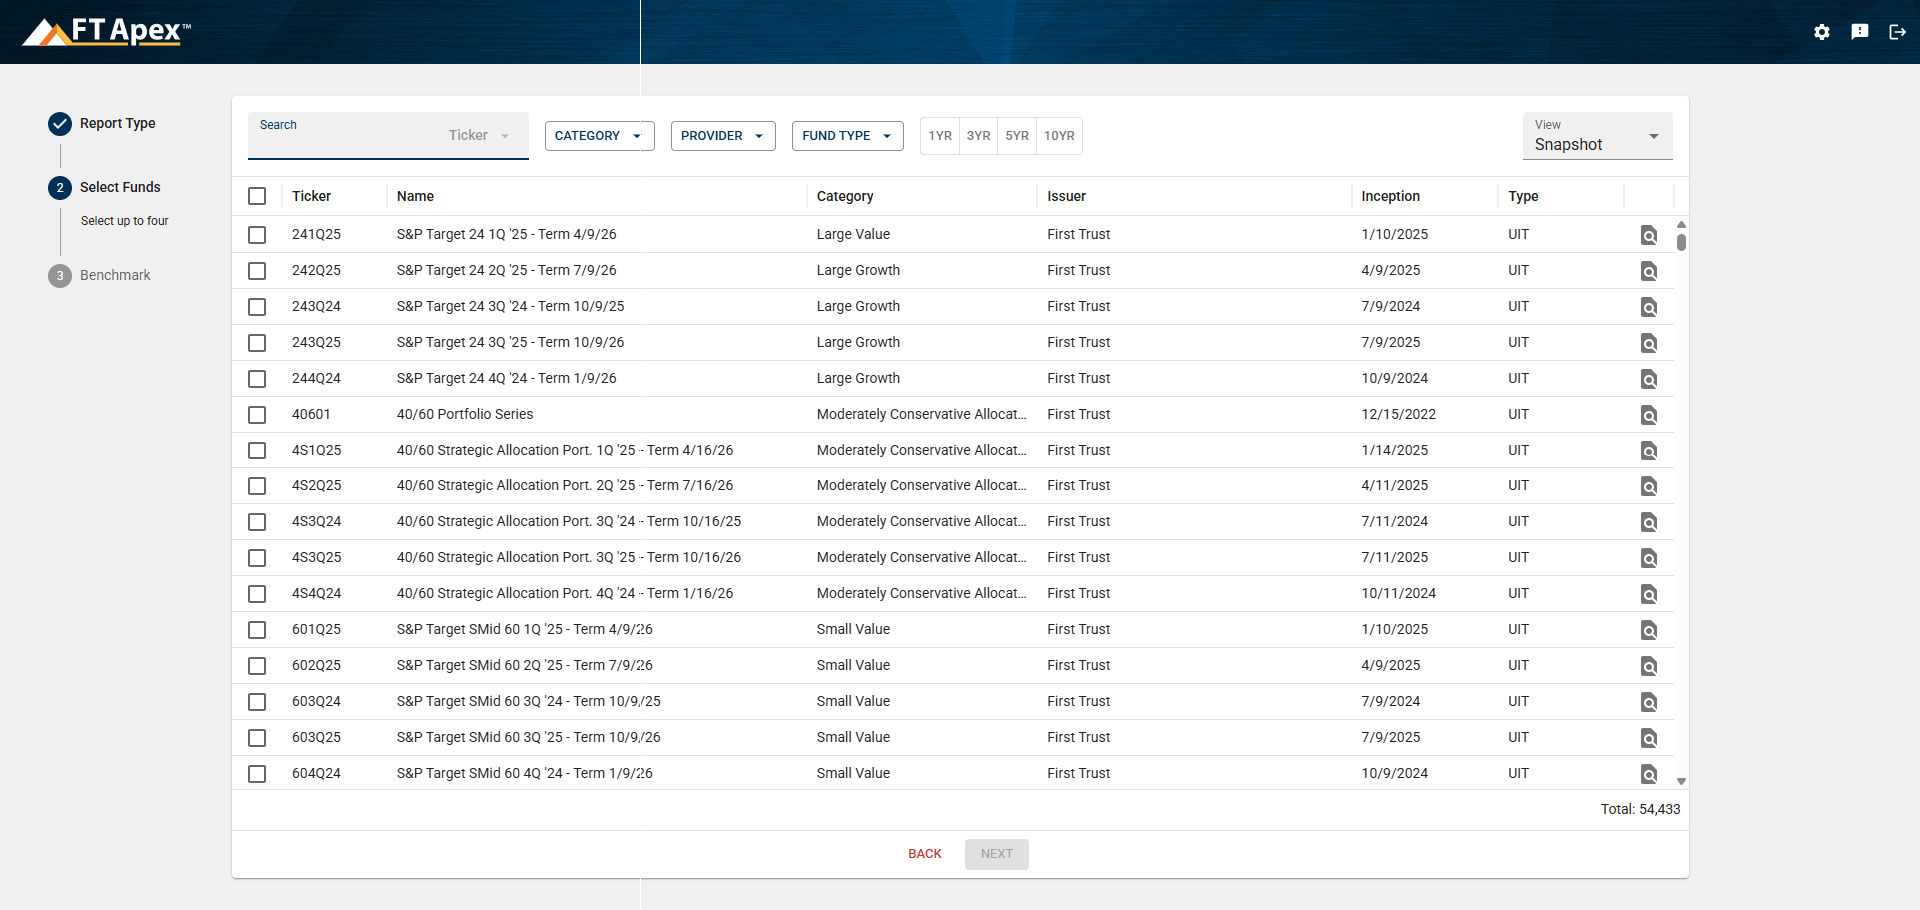Click the step 2 Select Funds circle
This screenshot has height=910, width=1920.
pyautogui.click(x=60, y=187)
